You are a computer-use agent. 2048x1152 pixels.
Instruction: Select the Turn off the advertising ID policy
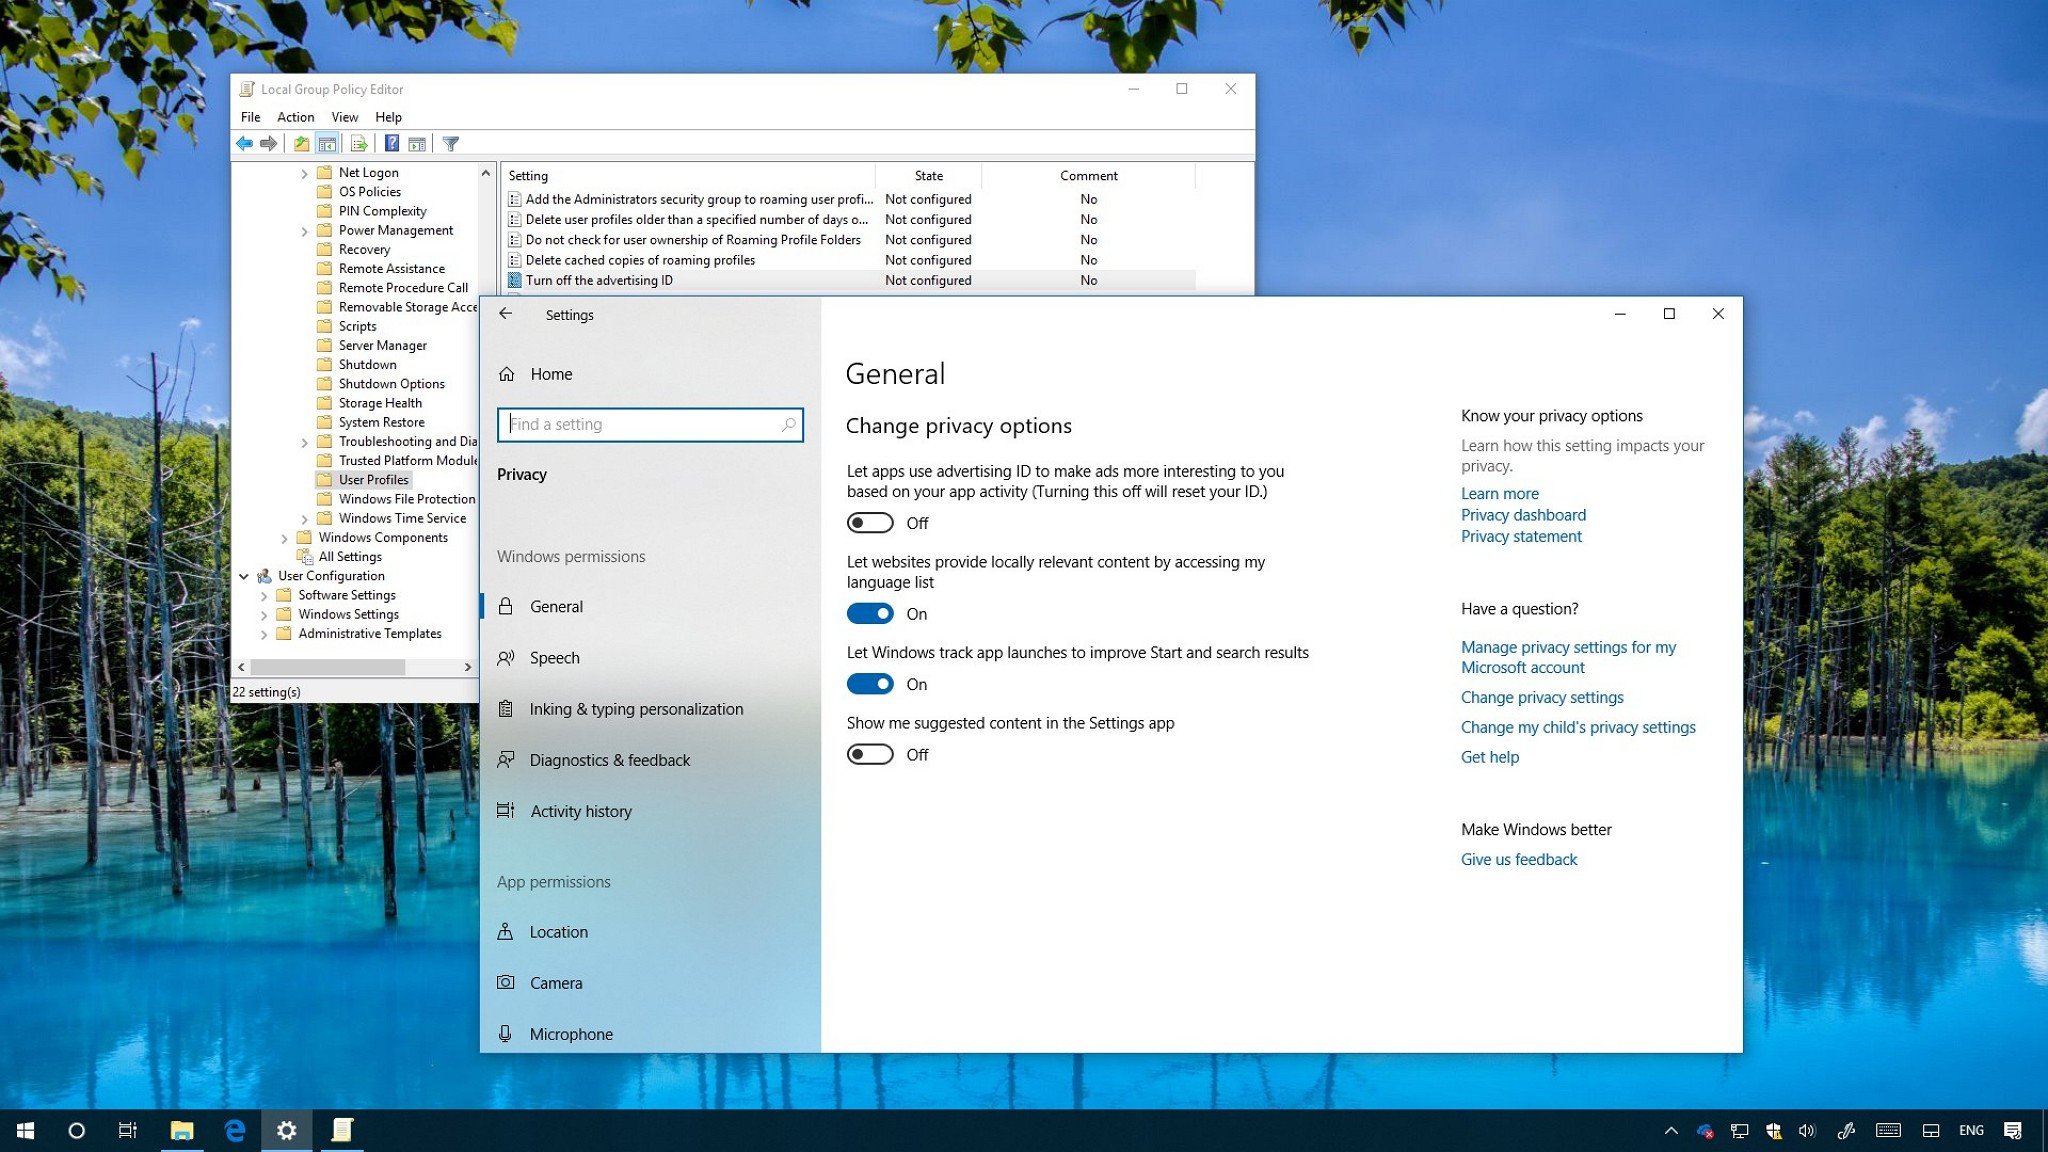[850, 281]
